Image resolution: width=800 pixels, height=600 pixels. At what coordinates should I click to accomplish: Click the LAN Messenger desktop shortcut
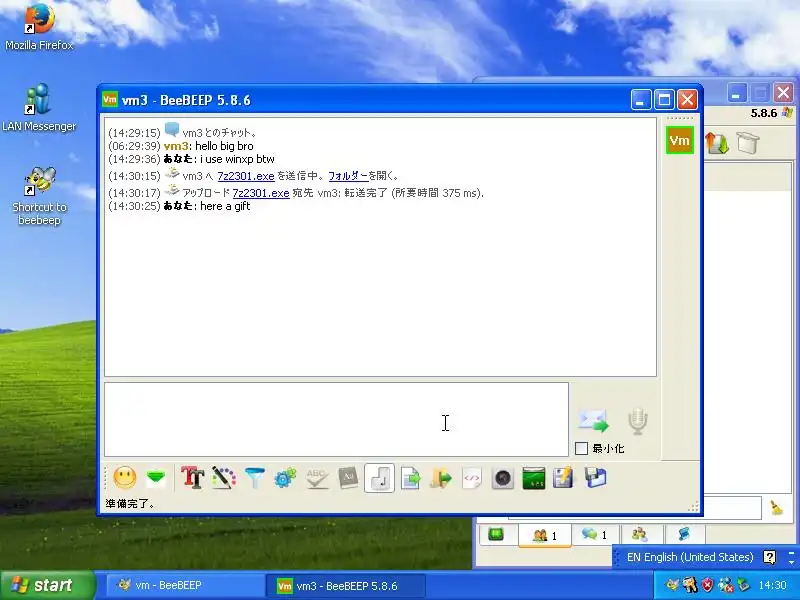click(x=39, y=107)
